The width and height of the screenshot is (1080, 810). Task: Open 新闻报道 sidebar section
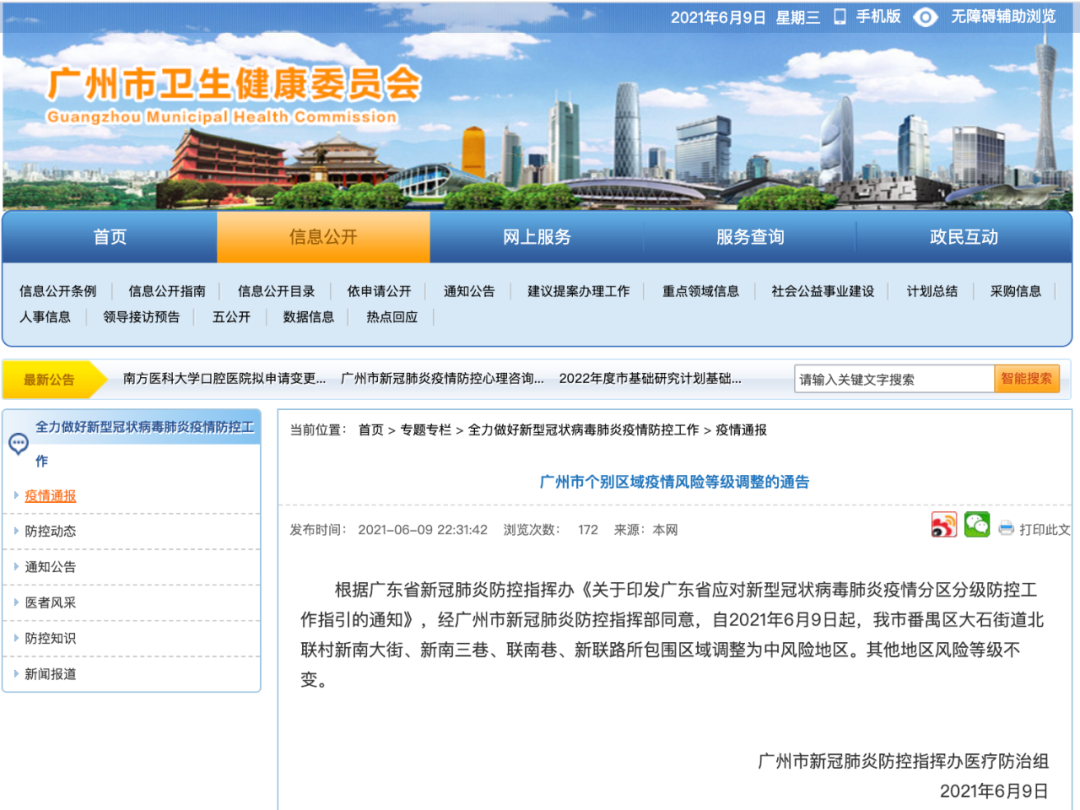click(51, 674)
